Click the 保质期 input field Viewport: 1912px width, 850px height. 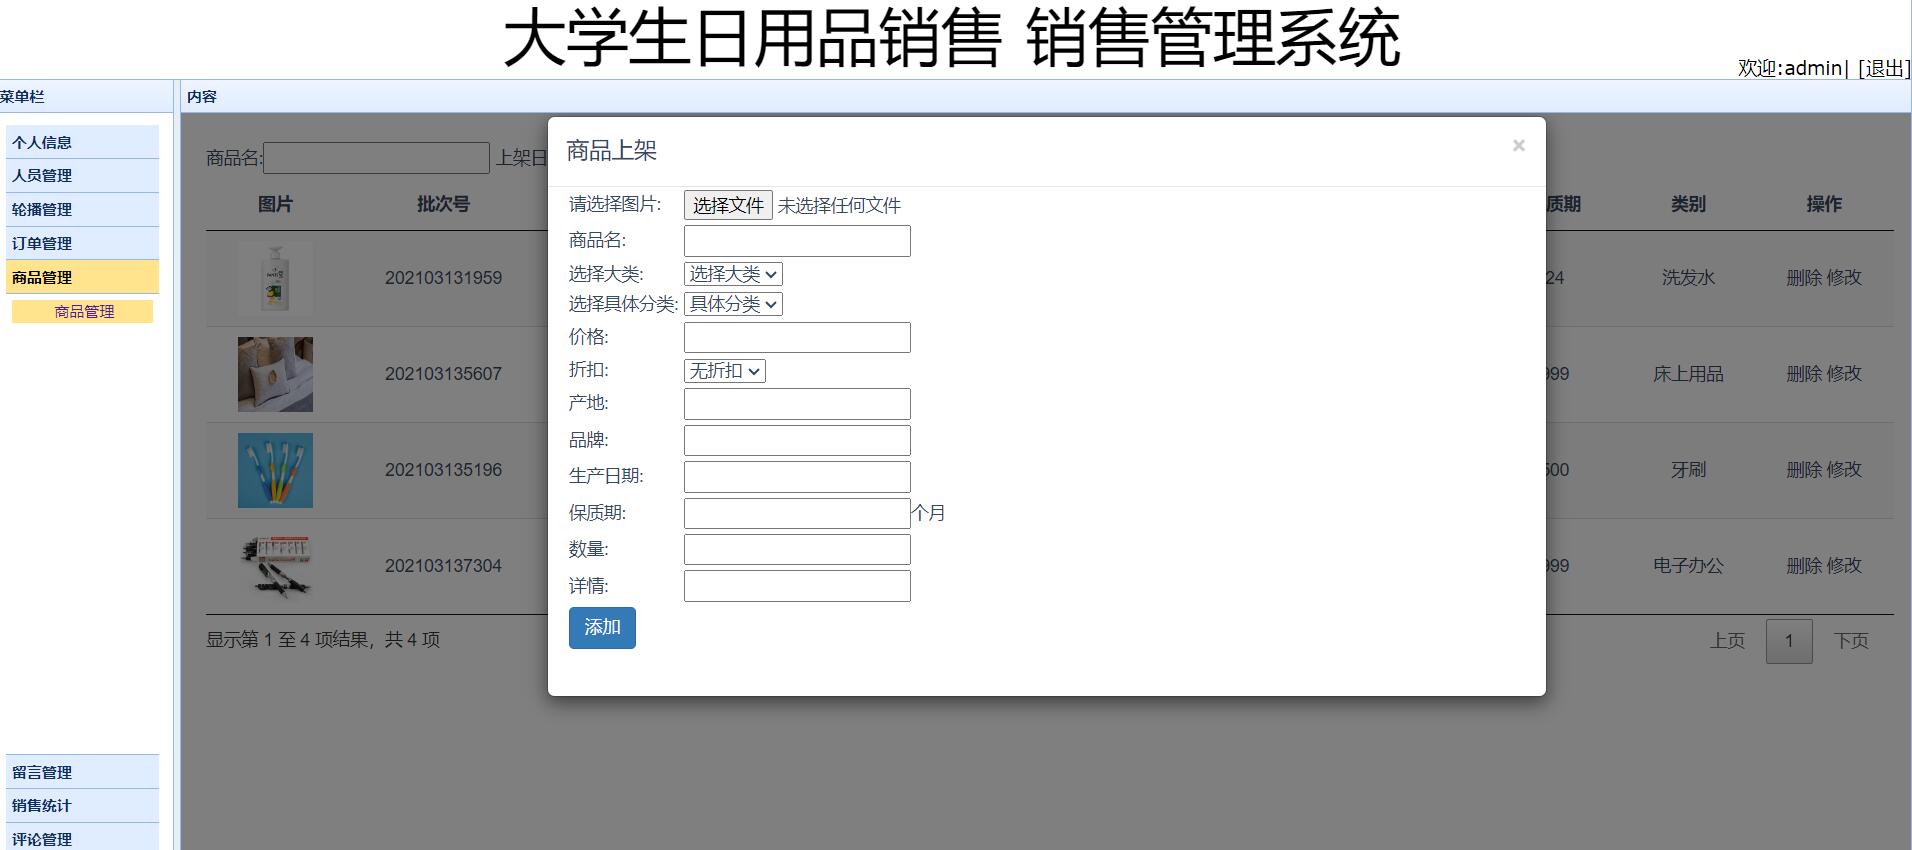(x=797, y=513)
